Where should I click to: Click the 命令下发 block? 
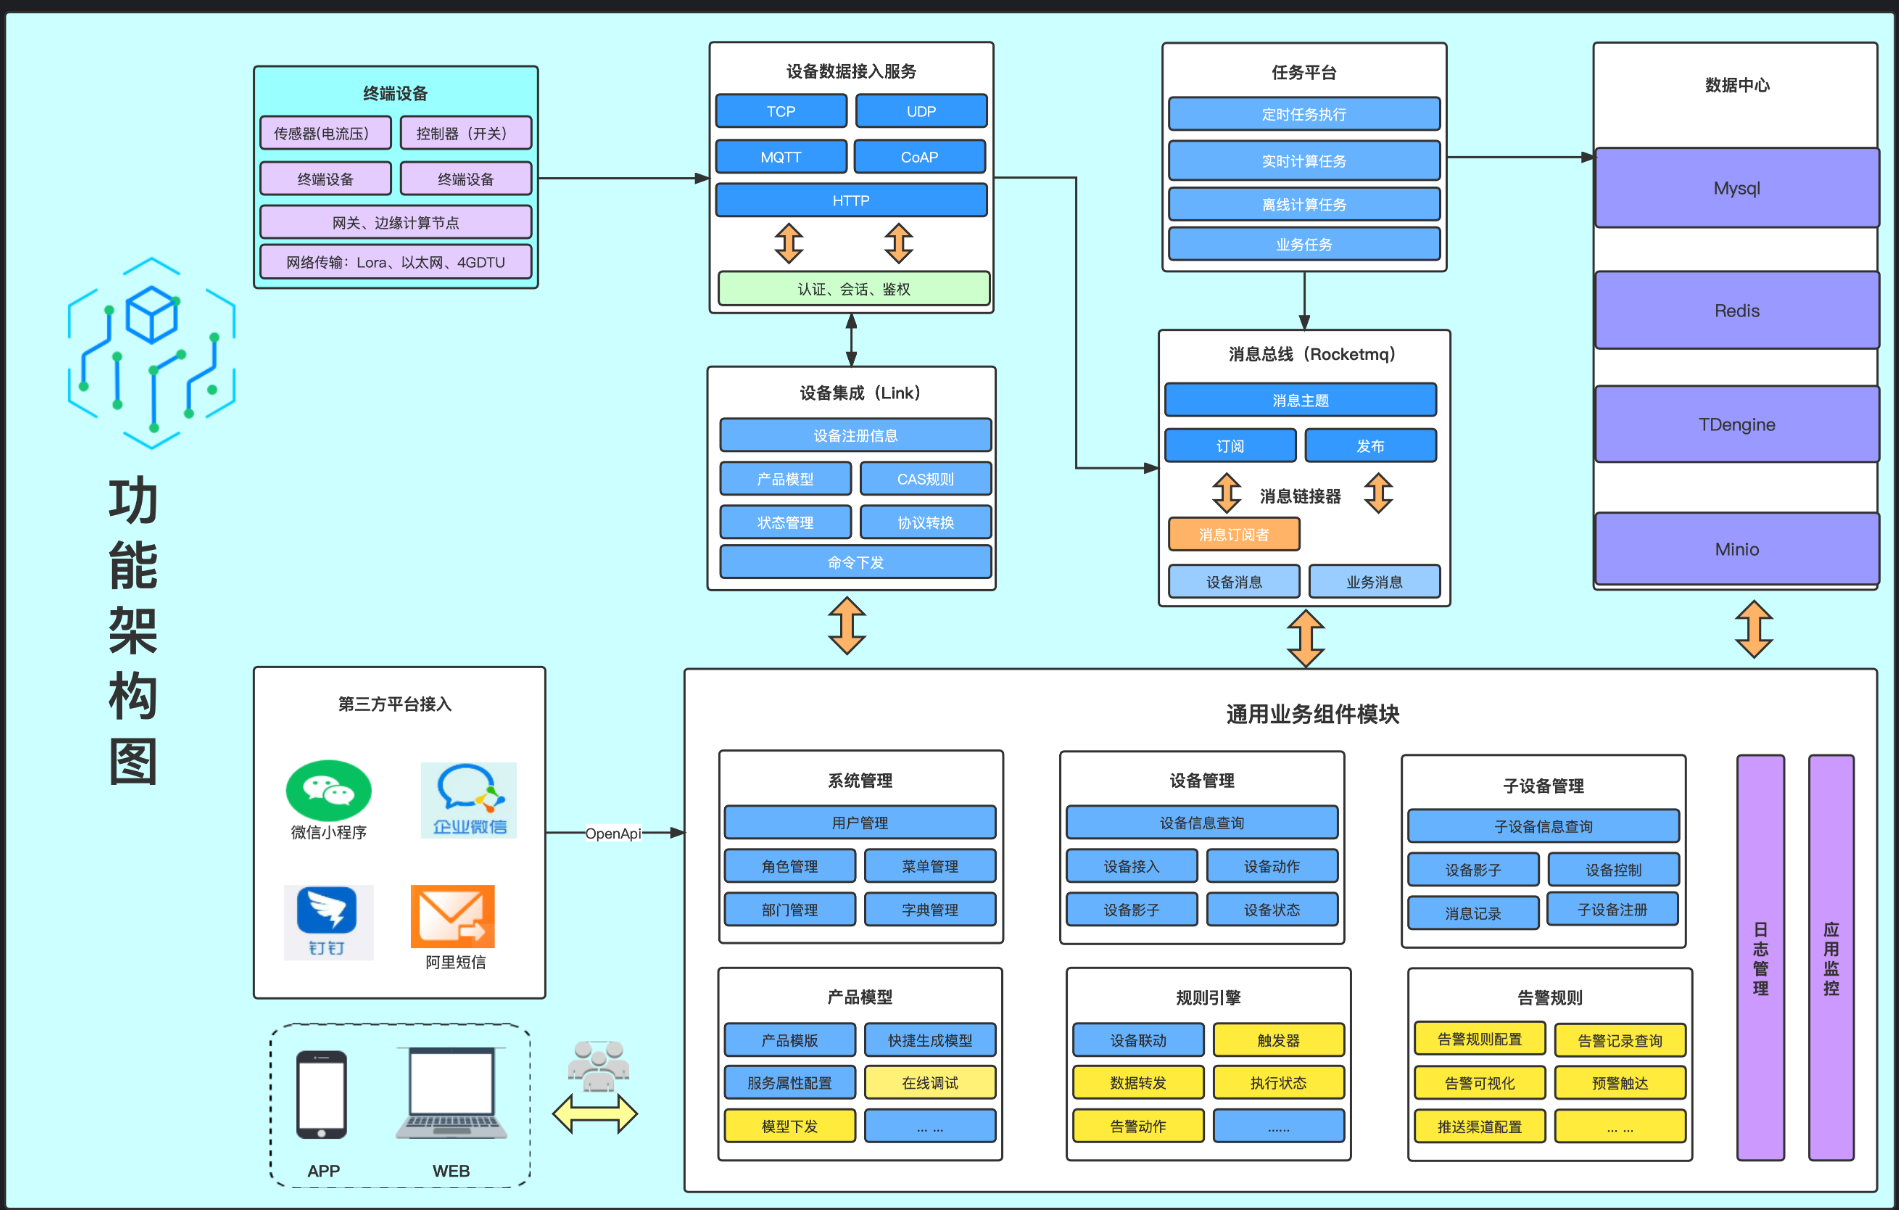click(x=855, y=562)
